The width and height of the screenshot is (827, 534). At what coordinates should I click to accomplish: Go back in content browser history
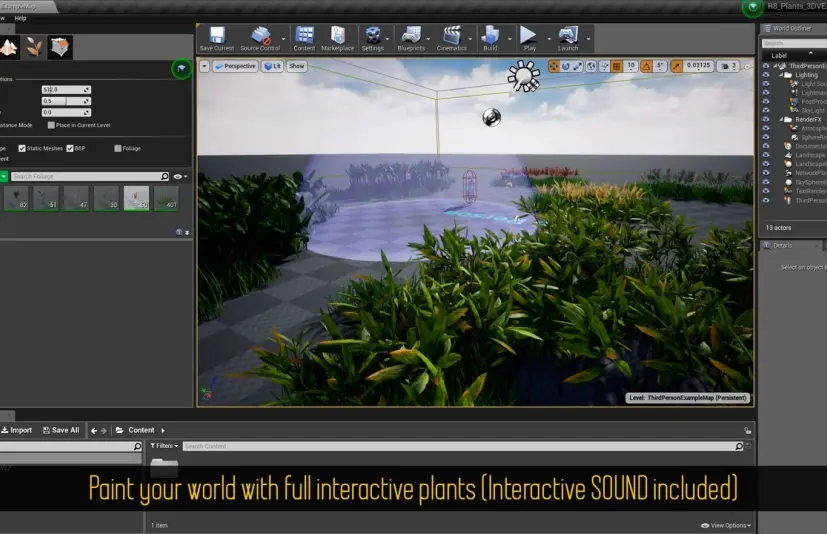(x=94, y=431)
